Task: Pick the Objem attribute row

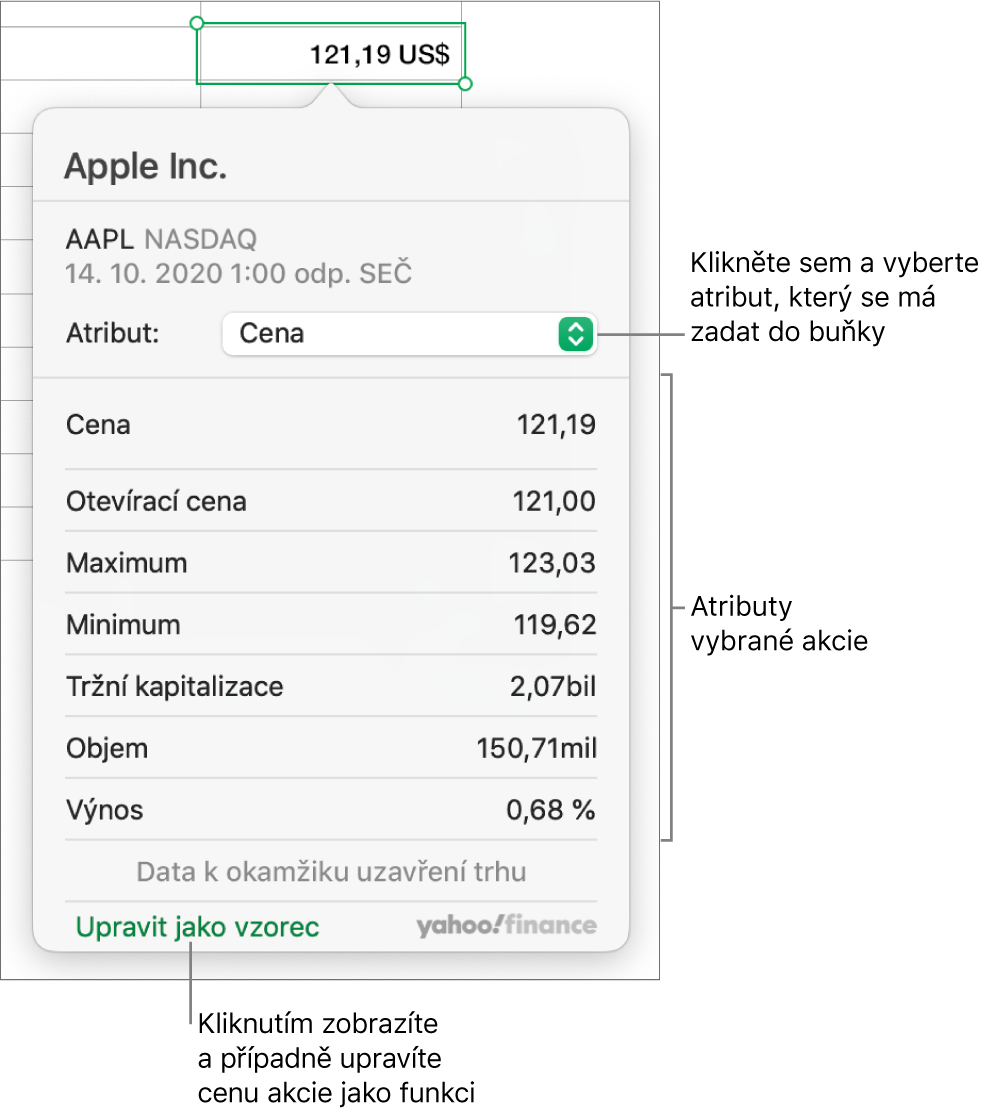Action: 331,748
